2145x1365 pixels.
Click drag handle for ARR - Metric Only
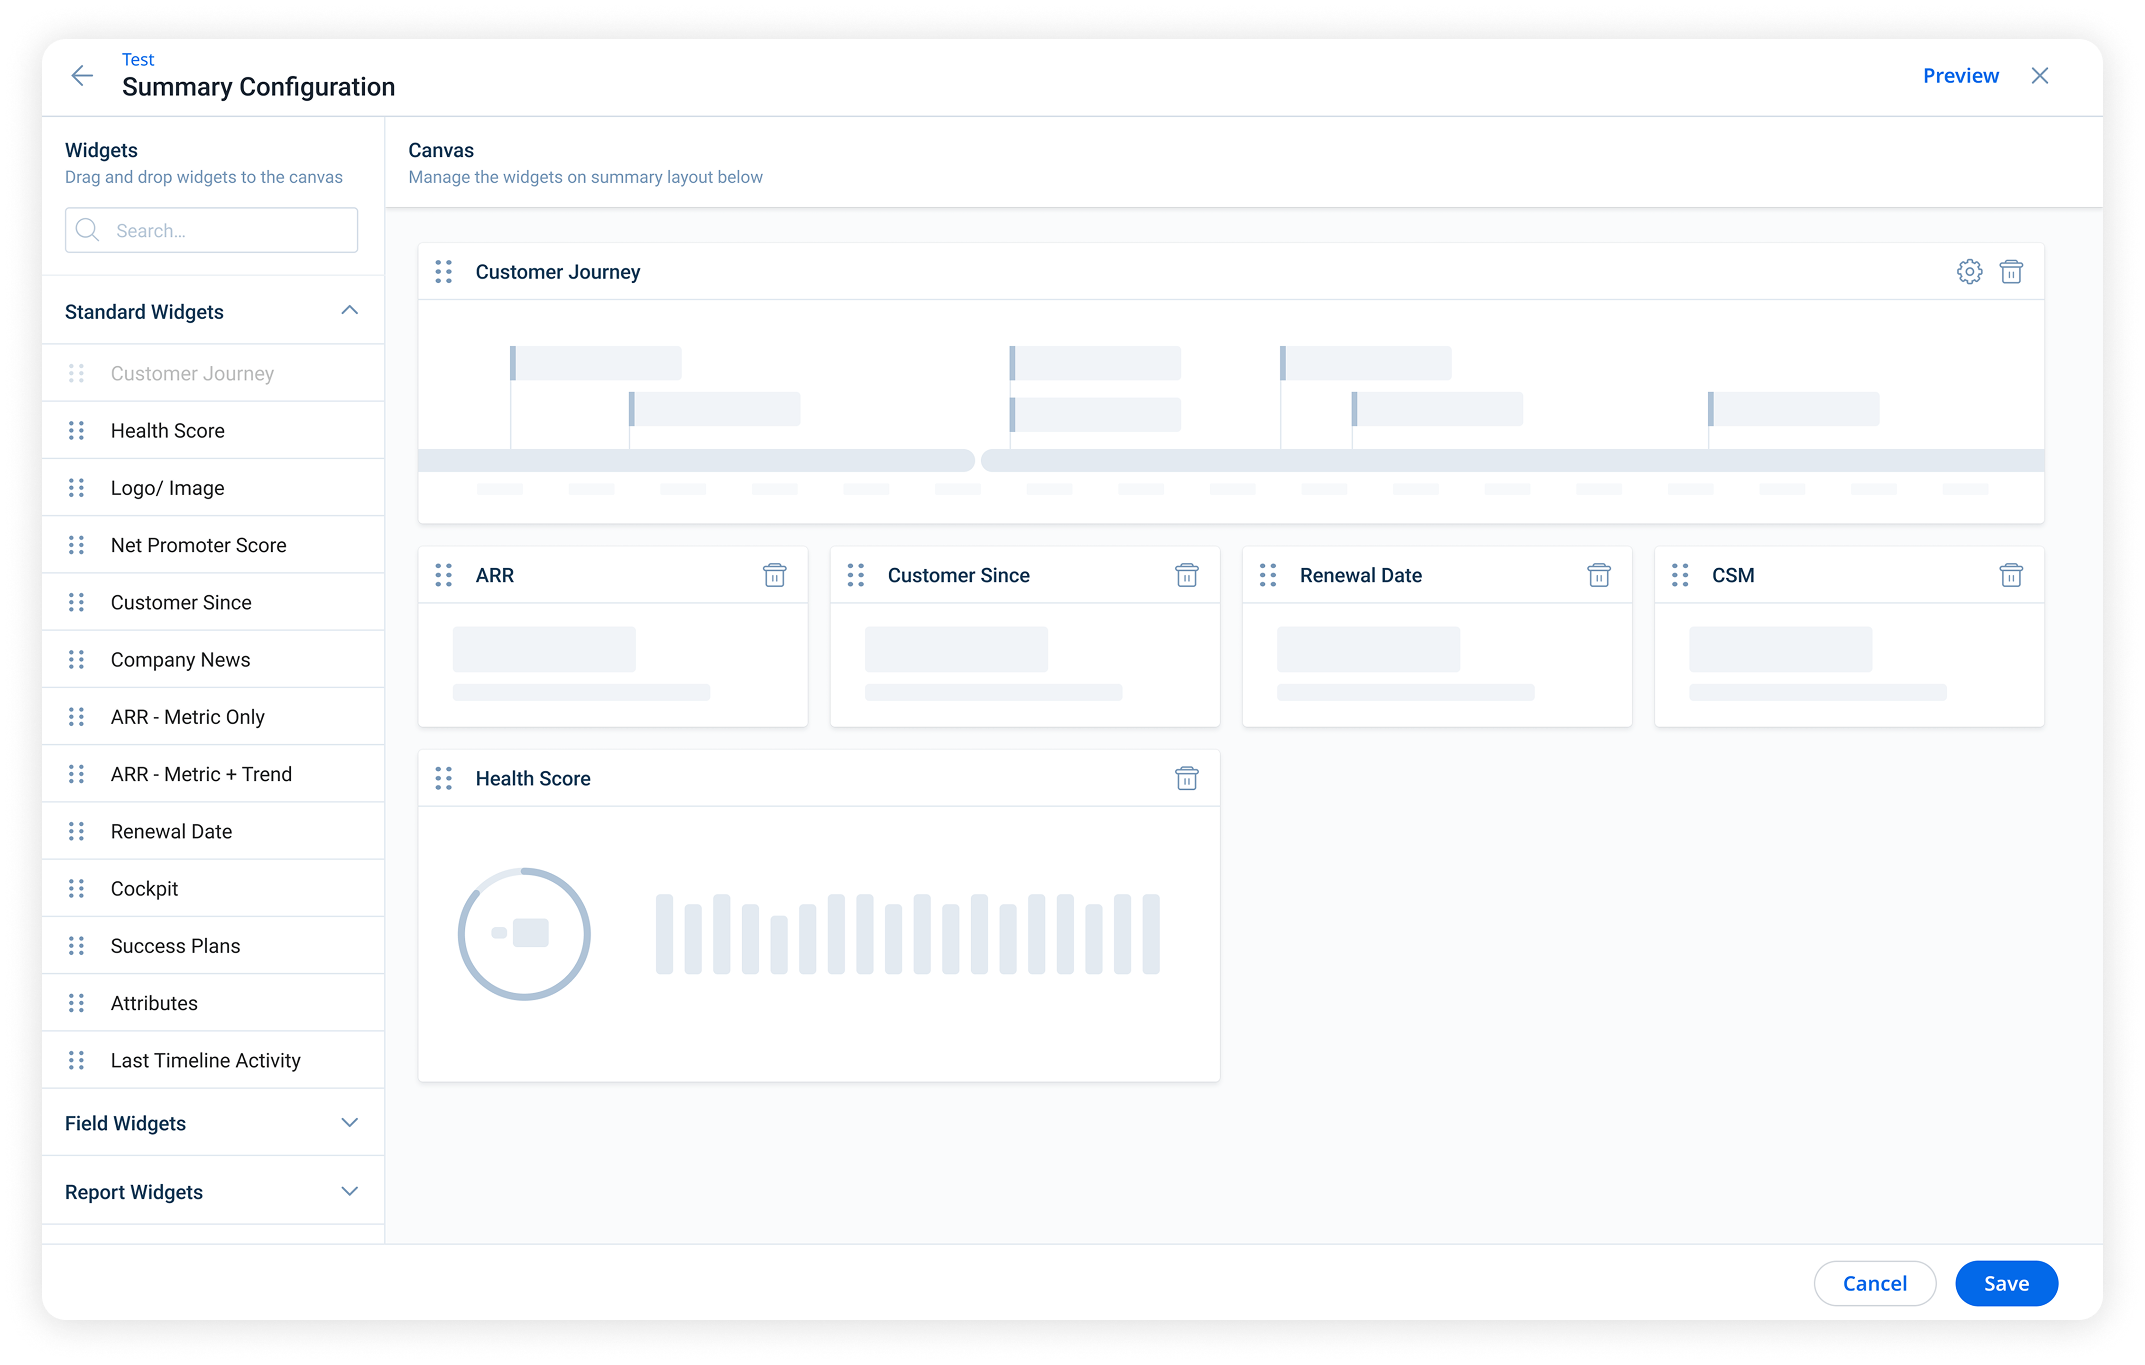click(x=76, y=716)
